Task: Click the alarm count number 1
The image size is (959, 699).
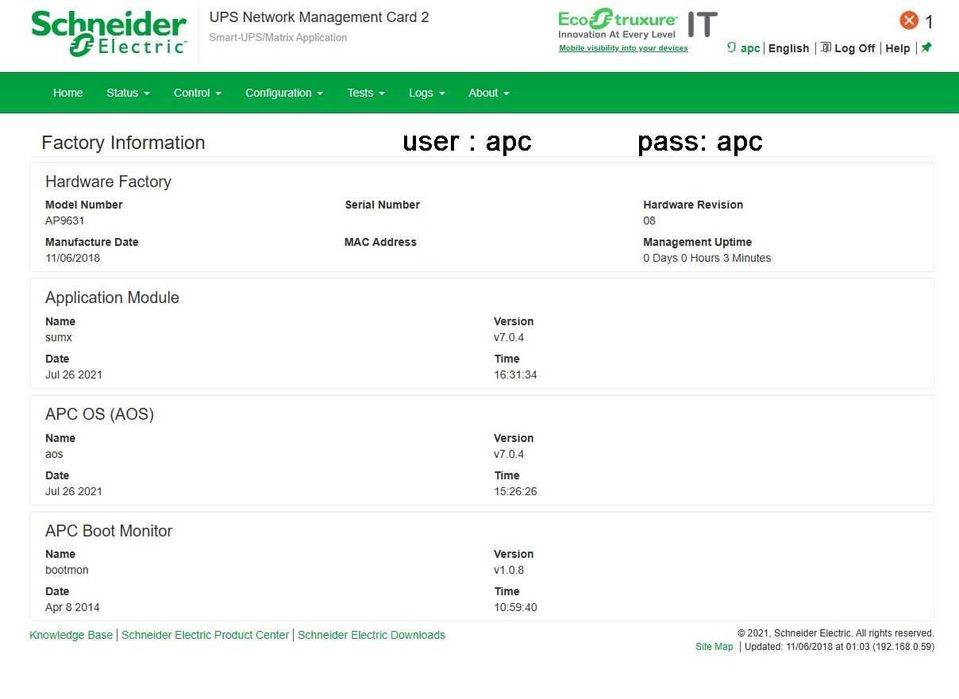Action: tap(928, 22)
